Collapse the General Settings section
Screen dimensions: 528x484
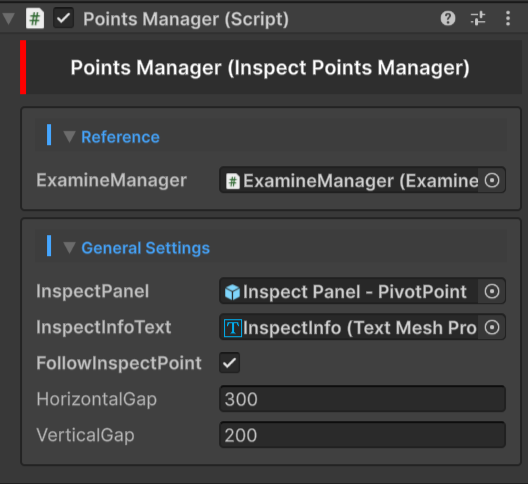tap(69, 248)
